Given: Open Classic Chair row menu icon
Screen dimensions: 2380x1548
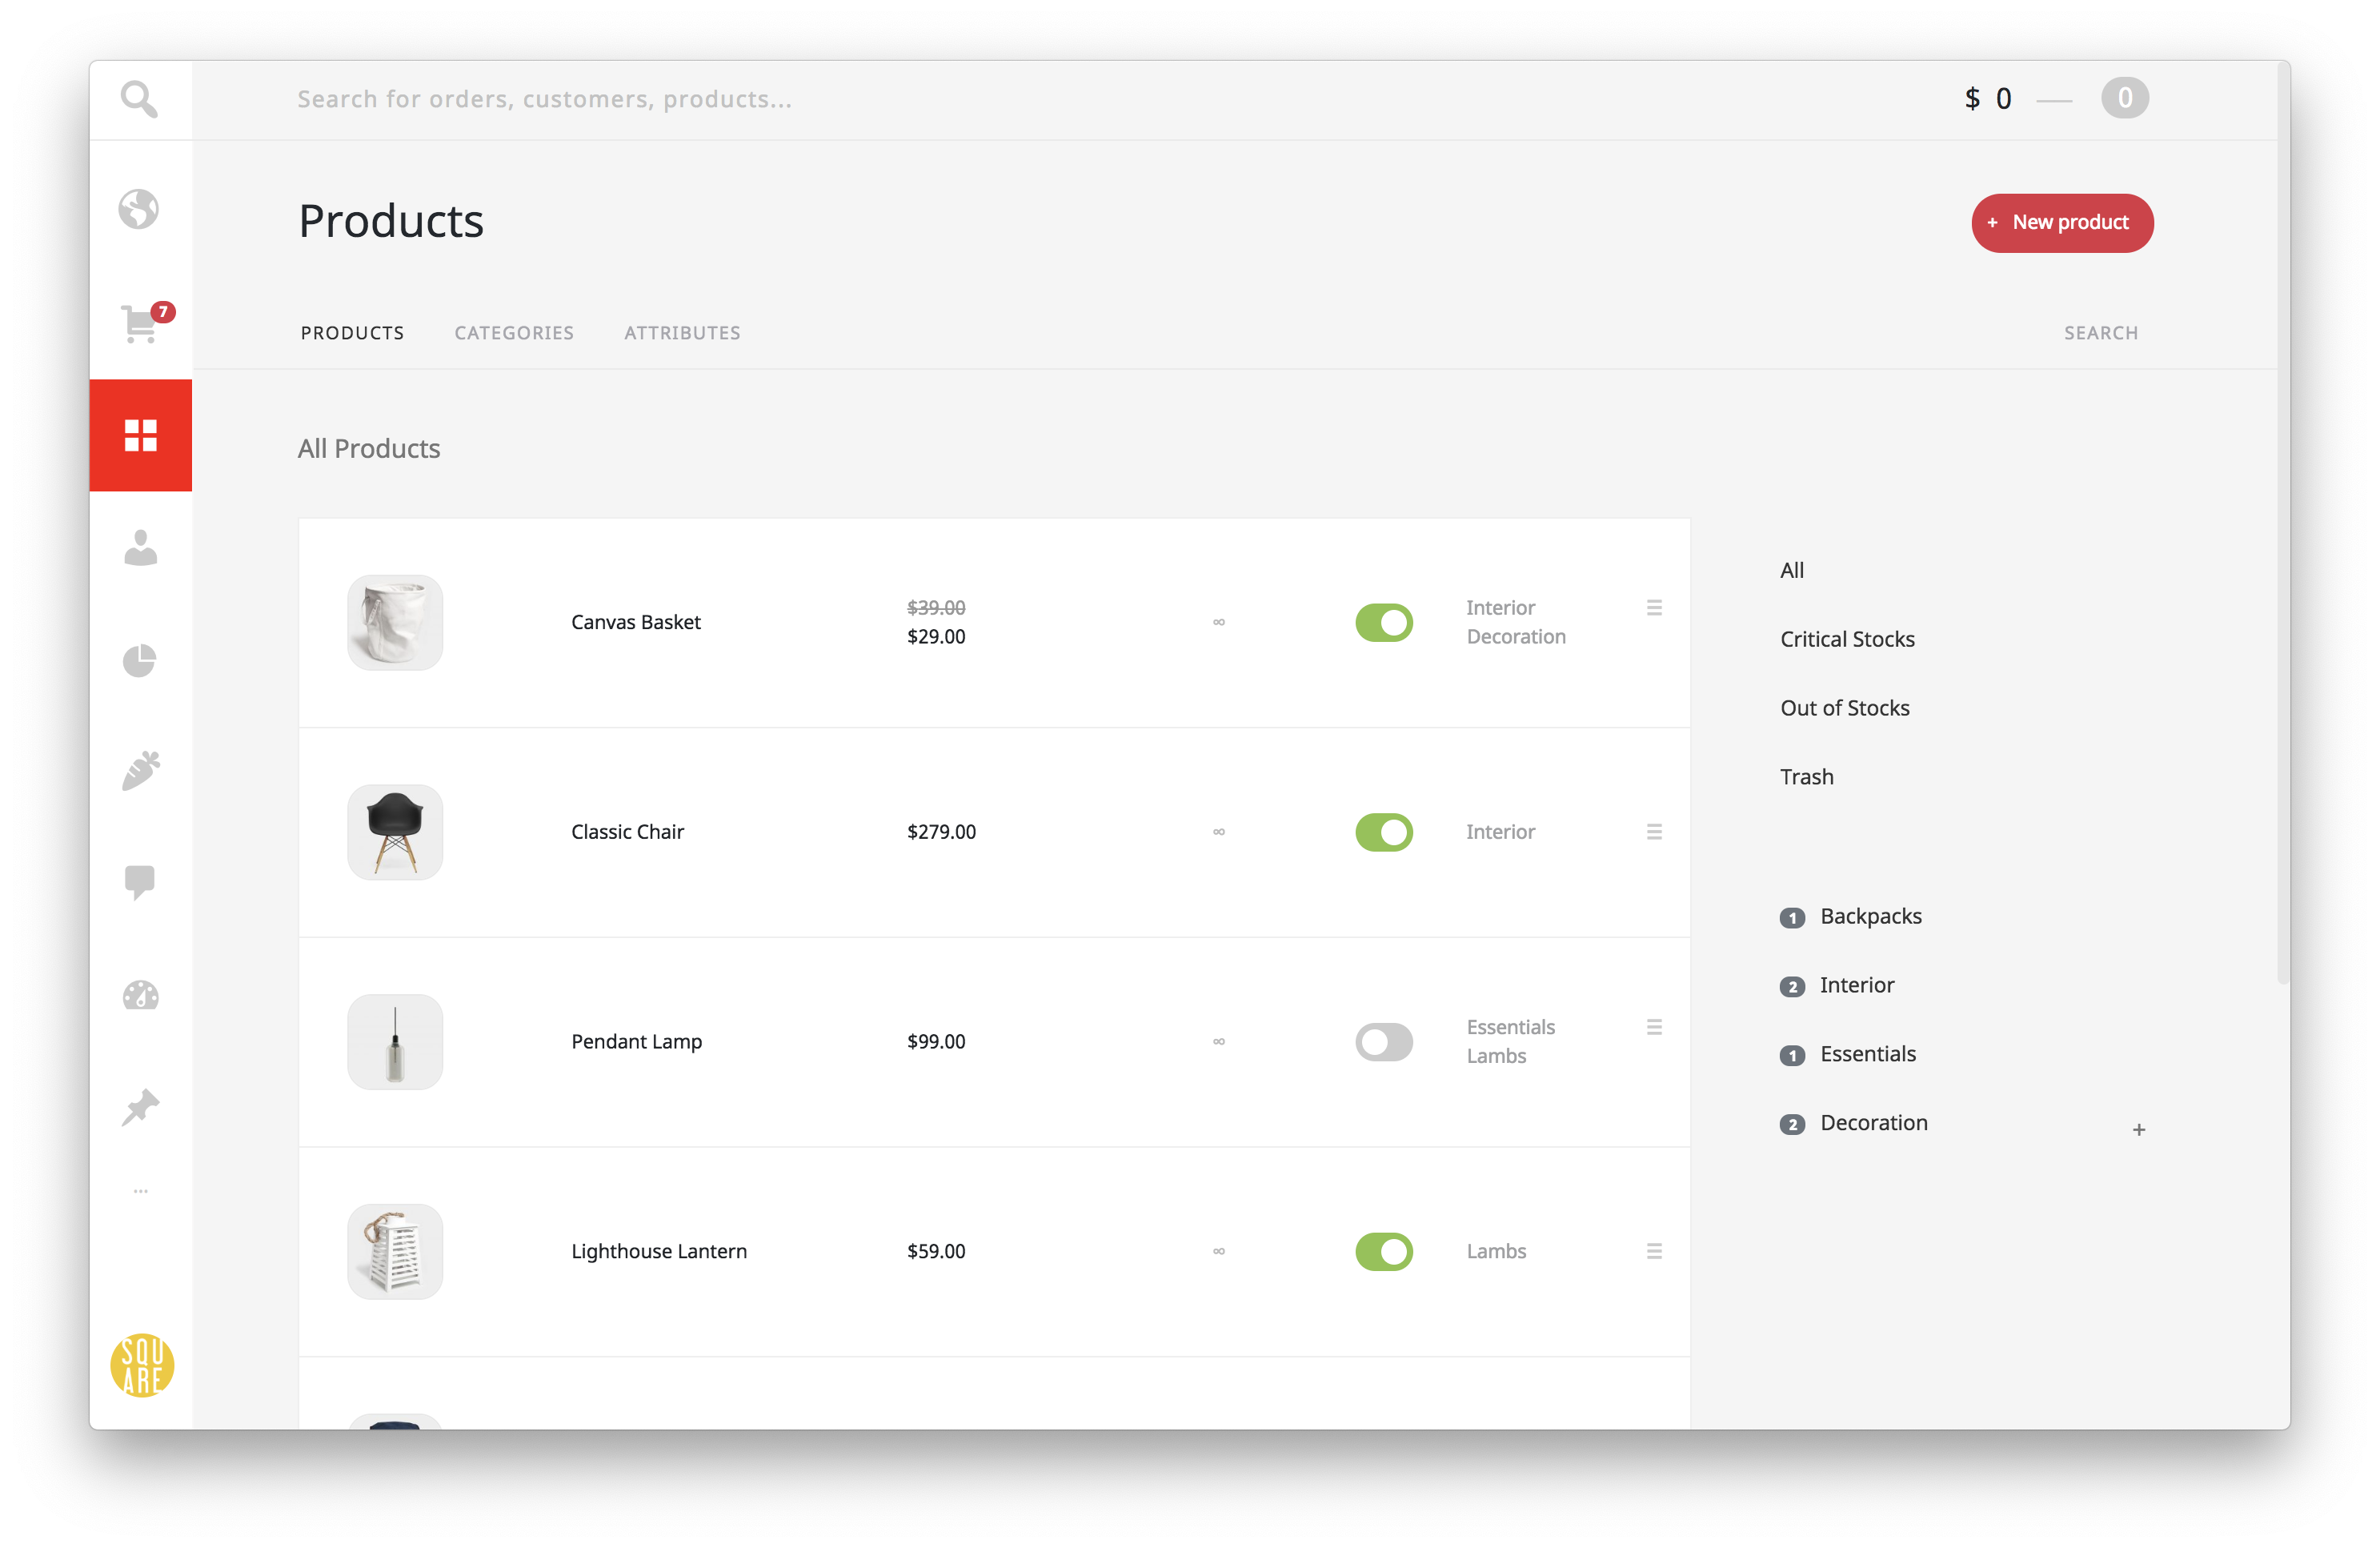Looking at the screenshot, I should pyautogui.click(x=1654, y=832).
